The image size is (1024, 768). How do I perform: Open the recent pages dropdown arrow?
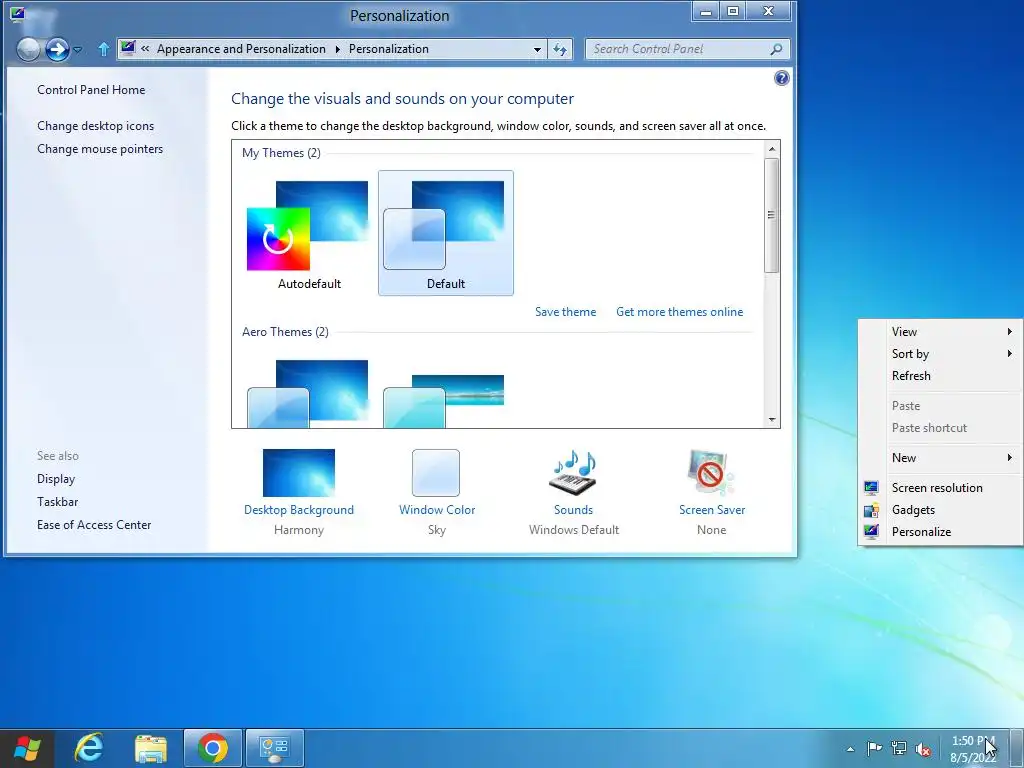point(78,50)
